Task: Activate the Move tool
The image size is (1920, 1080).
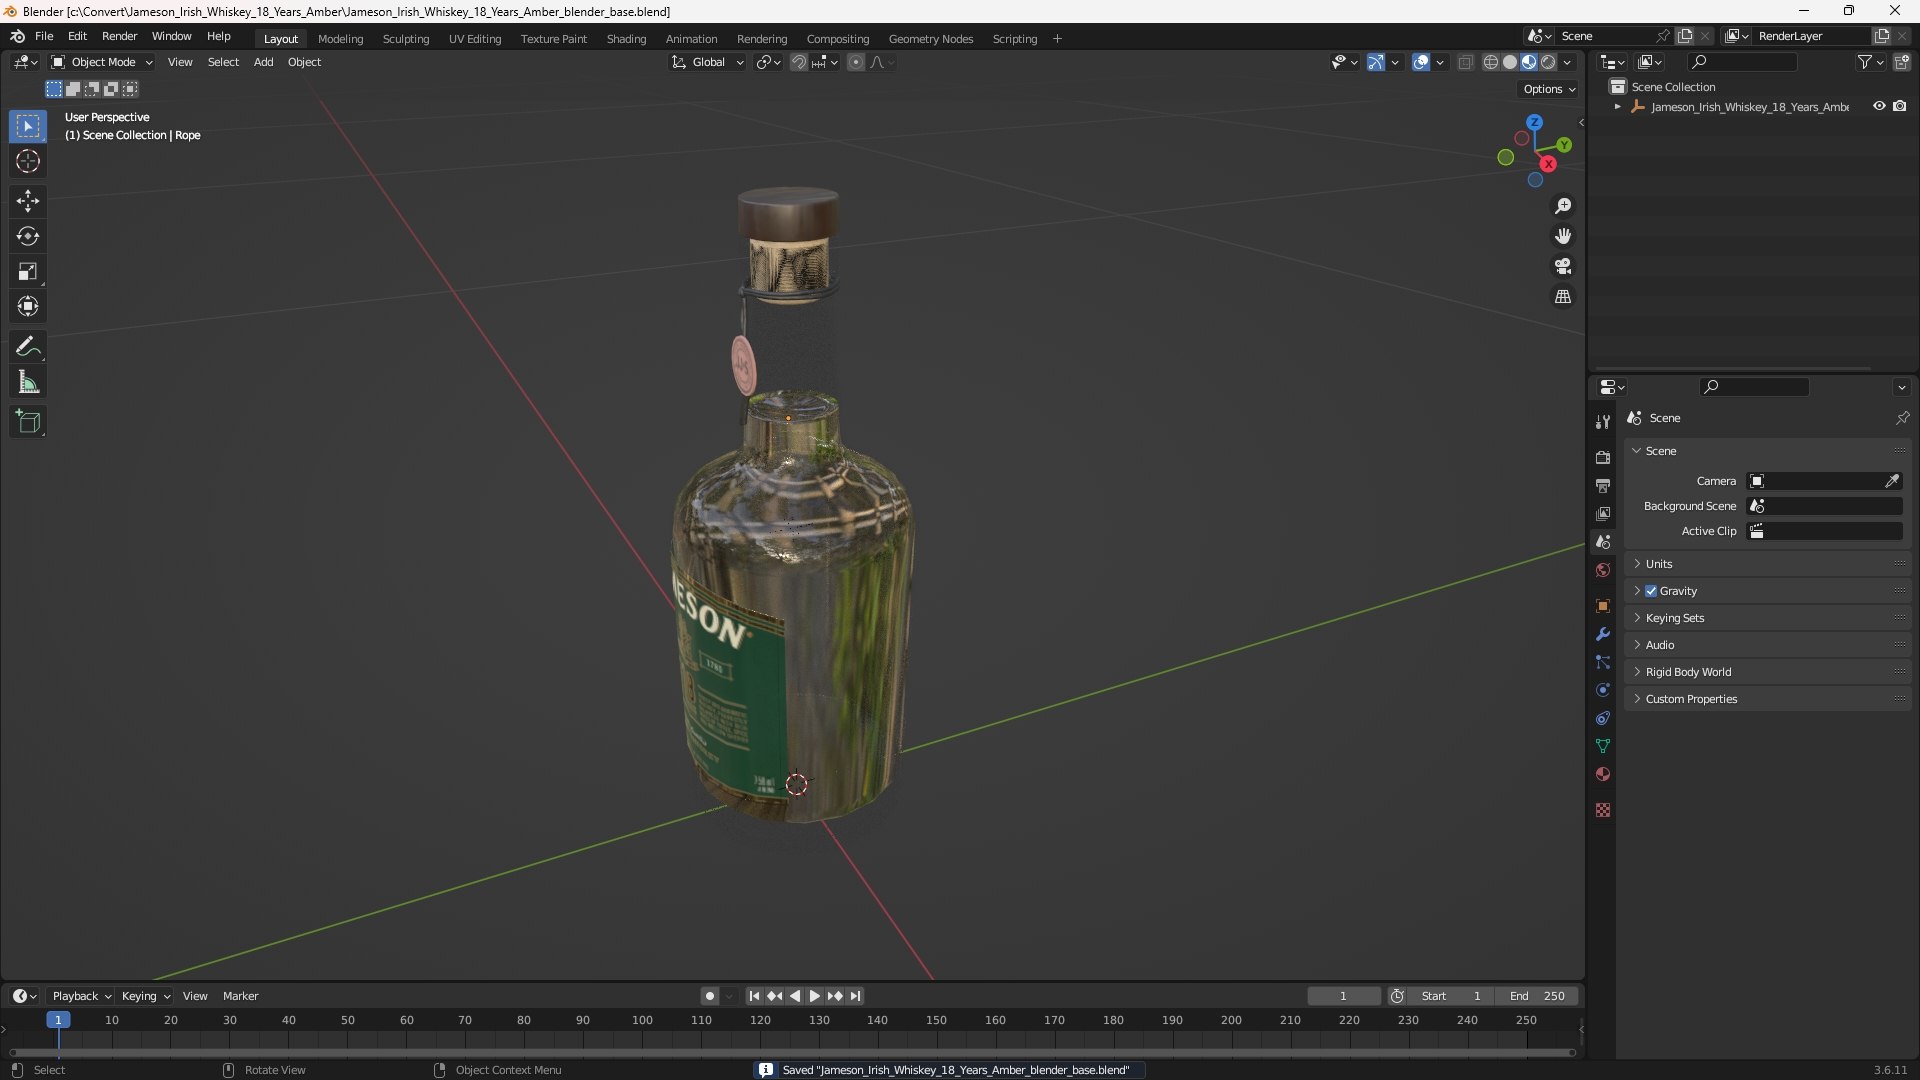Action: 28,201
